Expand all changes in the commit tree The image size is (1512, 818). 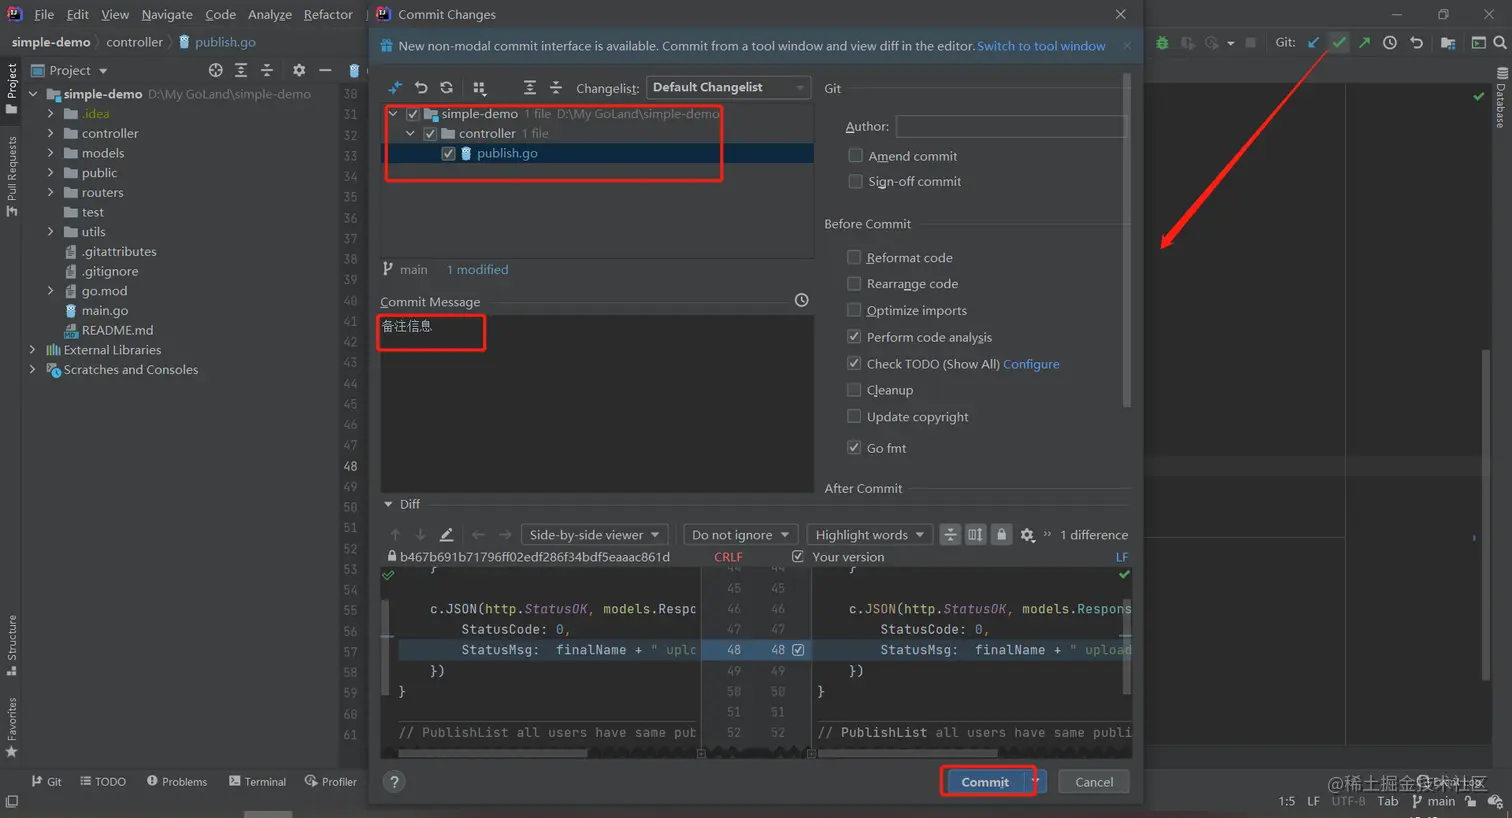pyautogui.click(x=530, y=88)
